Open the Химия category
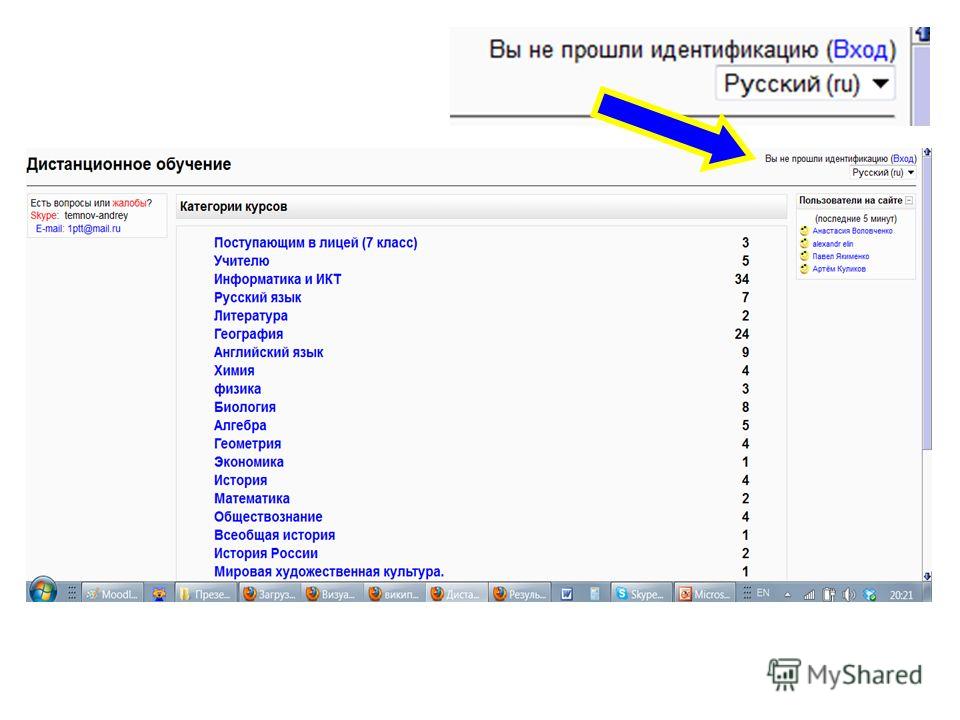Viewport: 960px width, 720px height. (x=234, y=371)
